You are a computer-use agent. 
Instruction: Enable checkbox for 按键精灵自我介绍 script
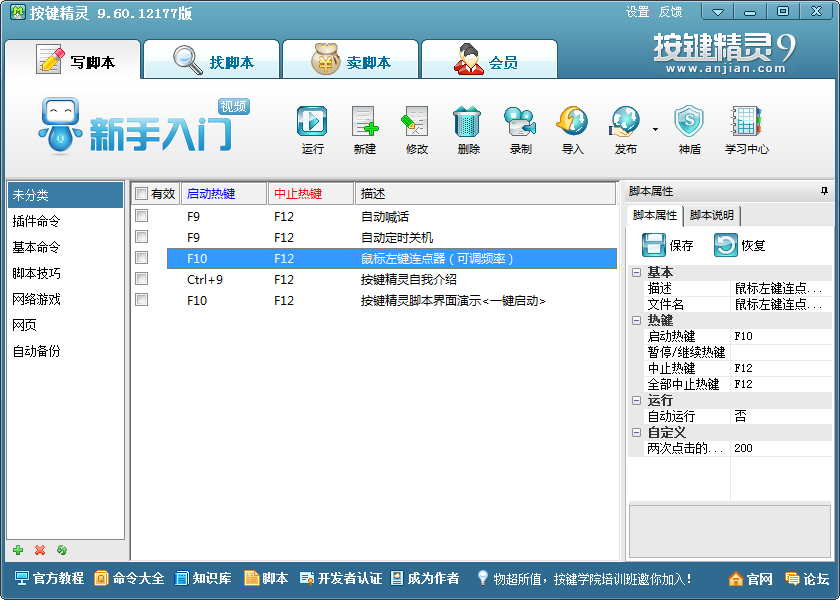pyautogui.click(x=141, y=279)
